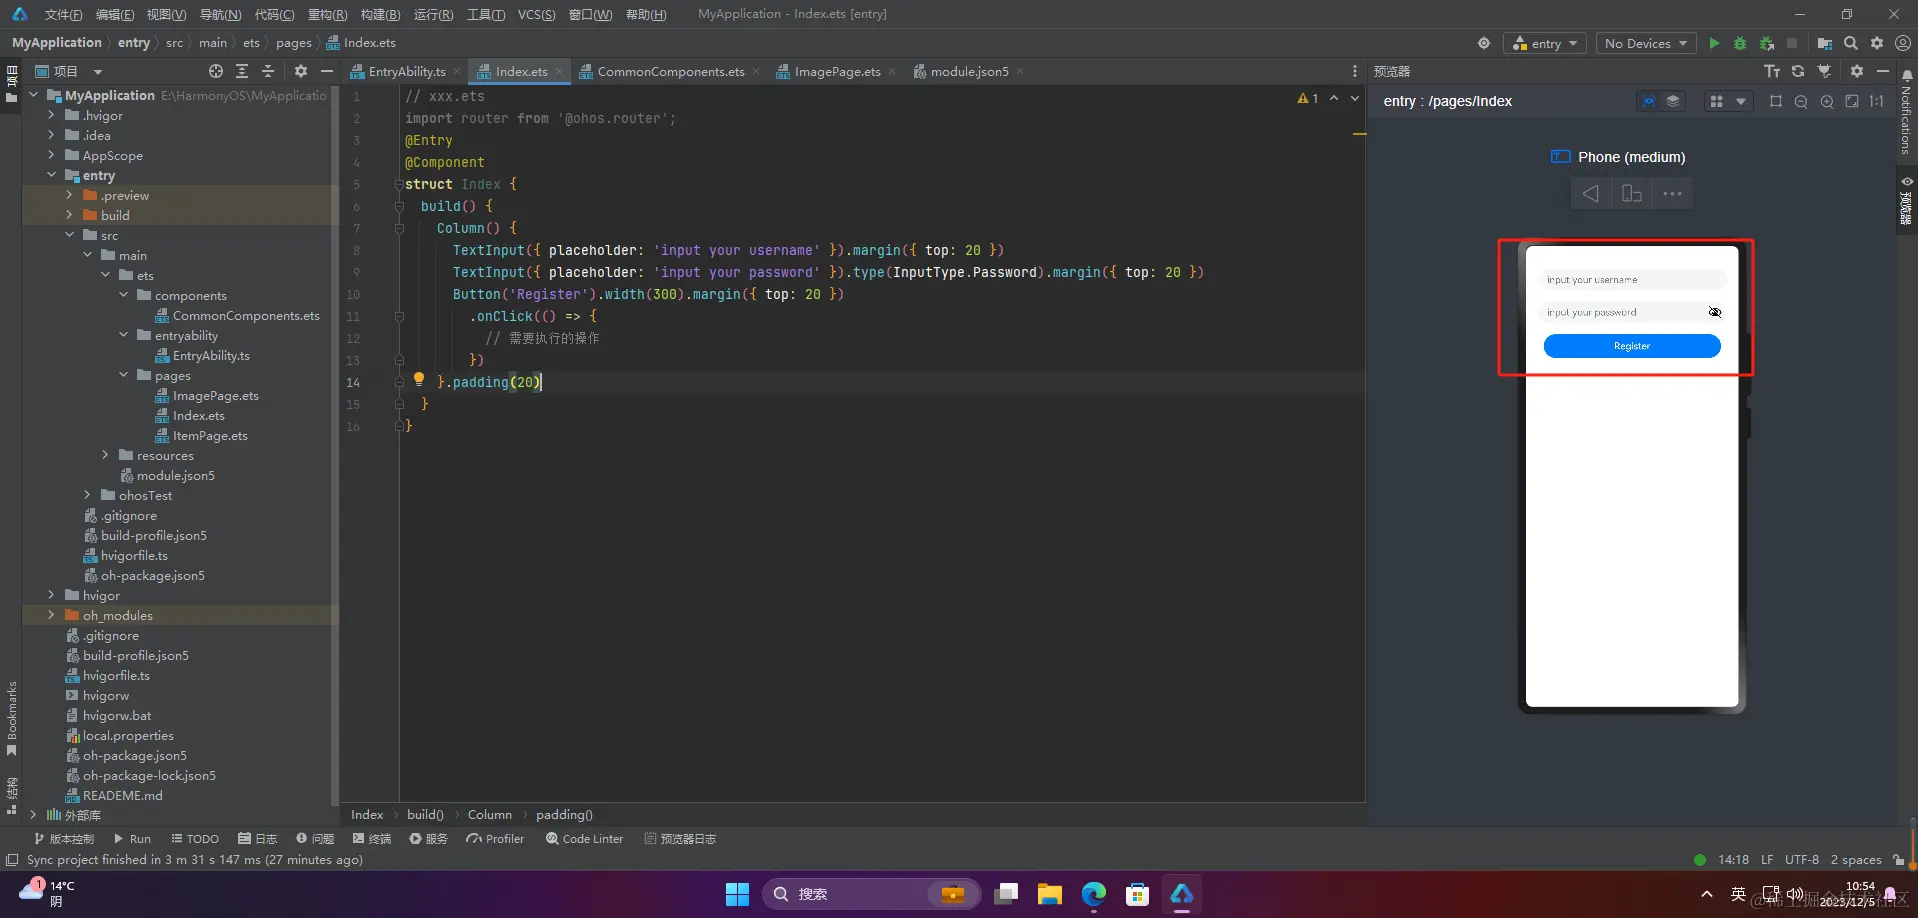Screen dimensions: 1918x918
Task: Expand the resources folder
Action: [x=106, y=455]
